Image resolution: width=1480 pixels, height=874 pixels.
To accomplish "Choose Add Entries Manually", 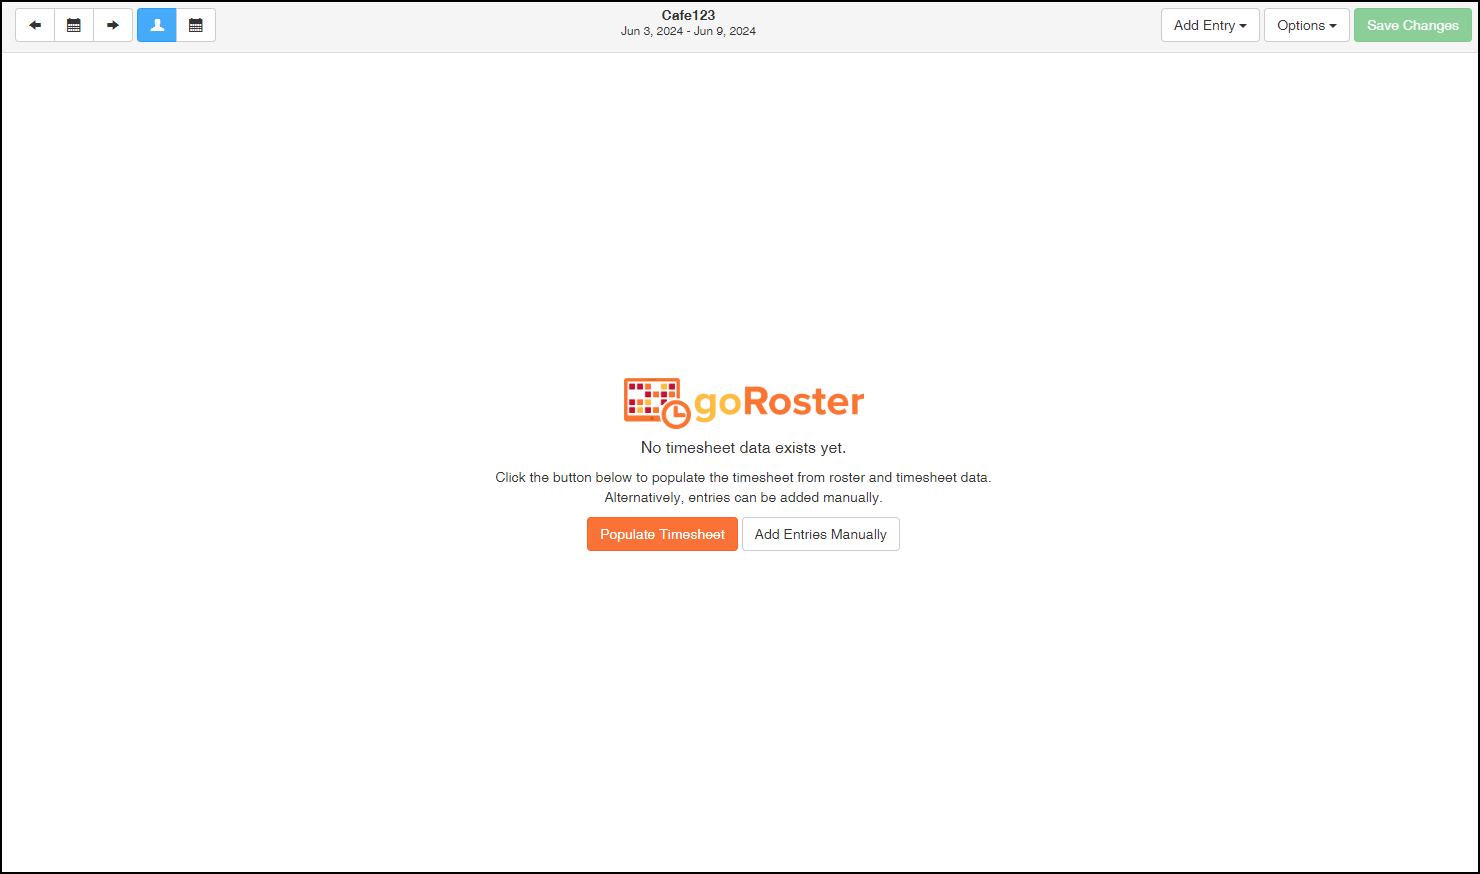I will pos(821,534).
